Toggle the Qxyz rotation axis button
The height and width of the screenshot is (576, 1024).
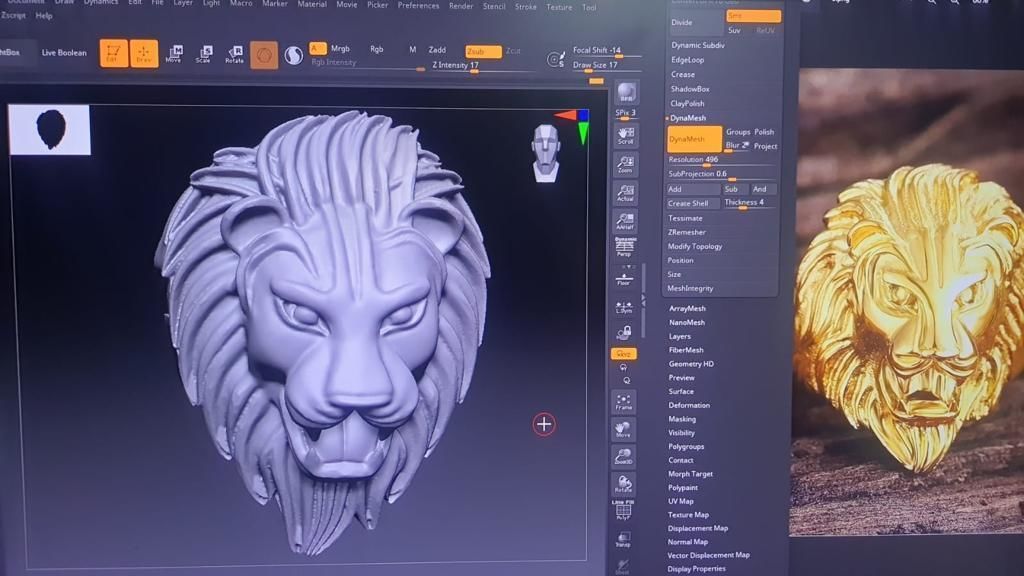tap(624, 353)
